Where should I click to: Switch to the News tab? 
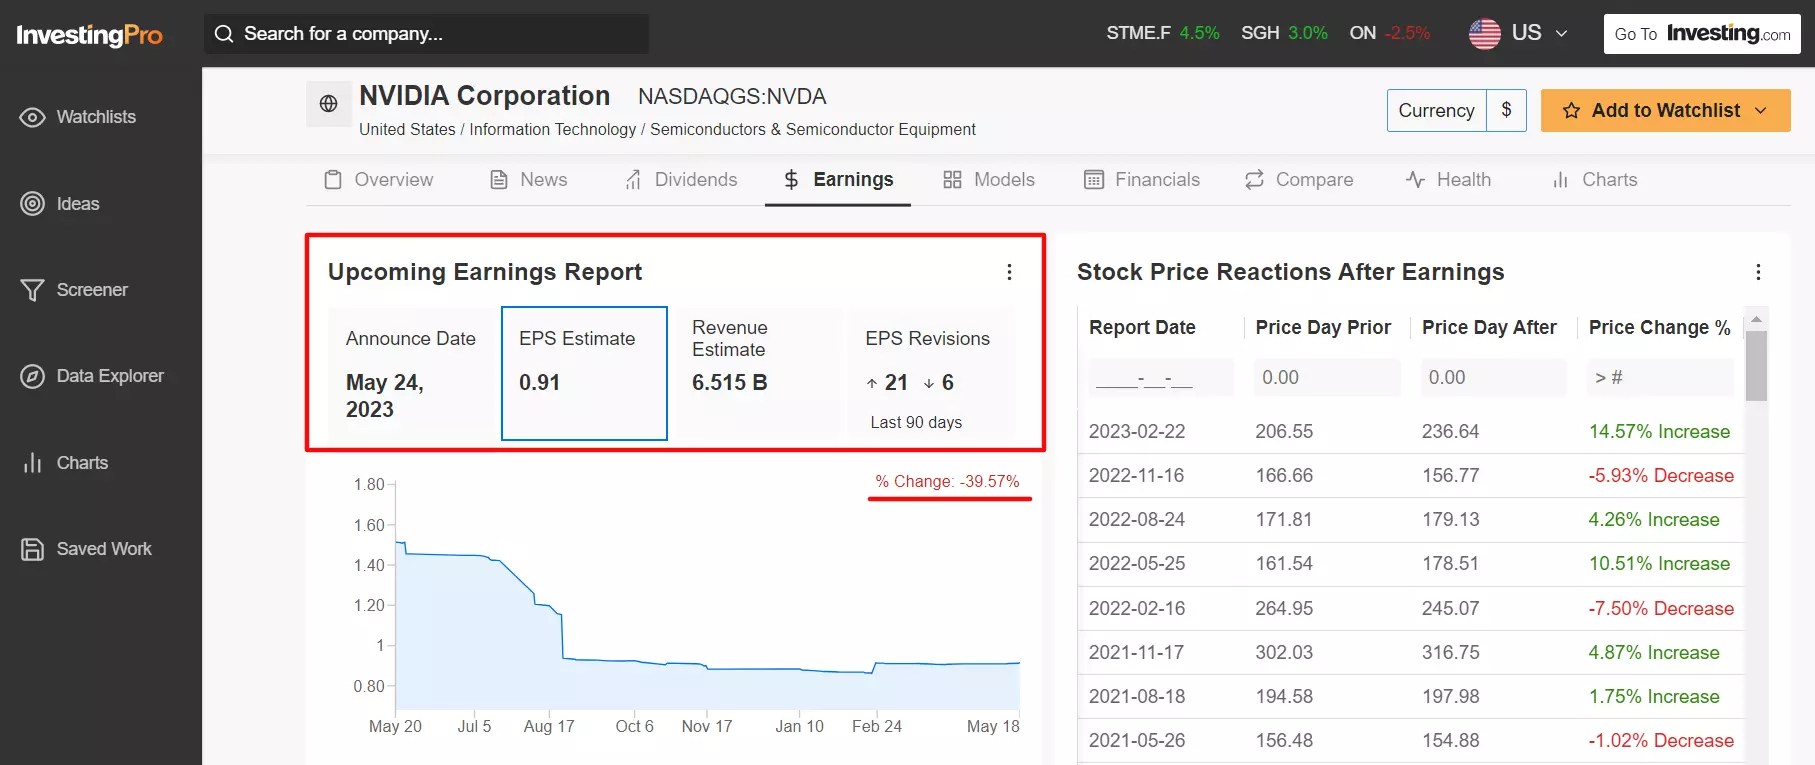[x=528, y=180]
